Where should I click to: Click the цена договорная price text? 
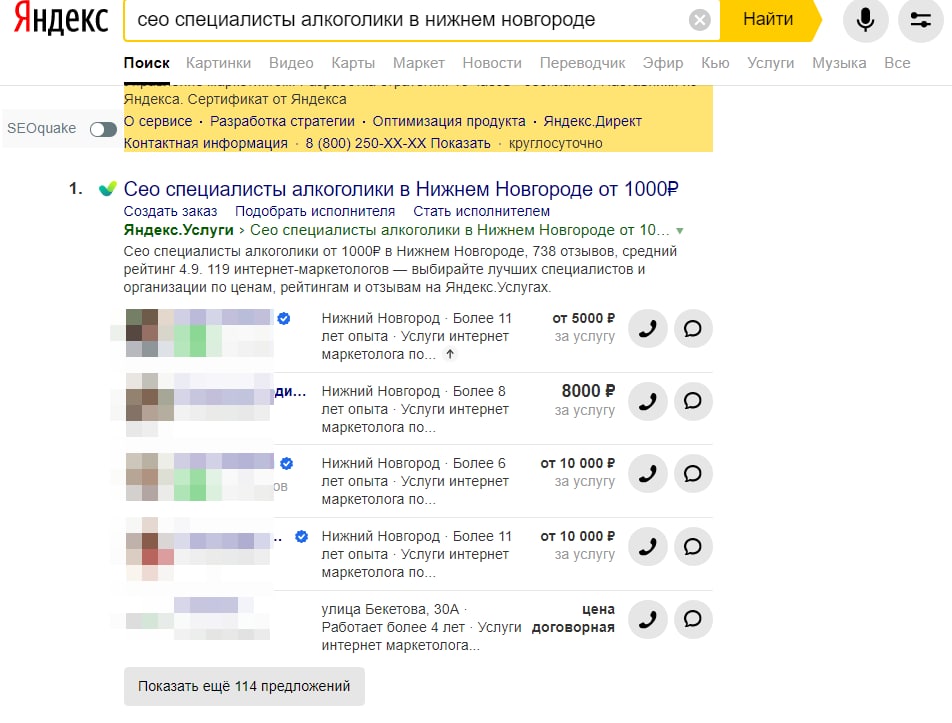573,619
